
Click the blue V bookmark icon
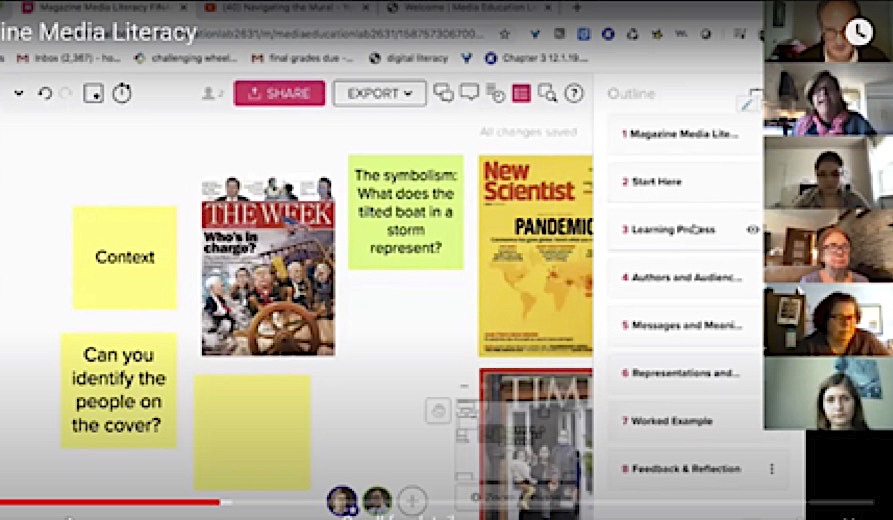(466, 58)
